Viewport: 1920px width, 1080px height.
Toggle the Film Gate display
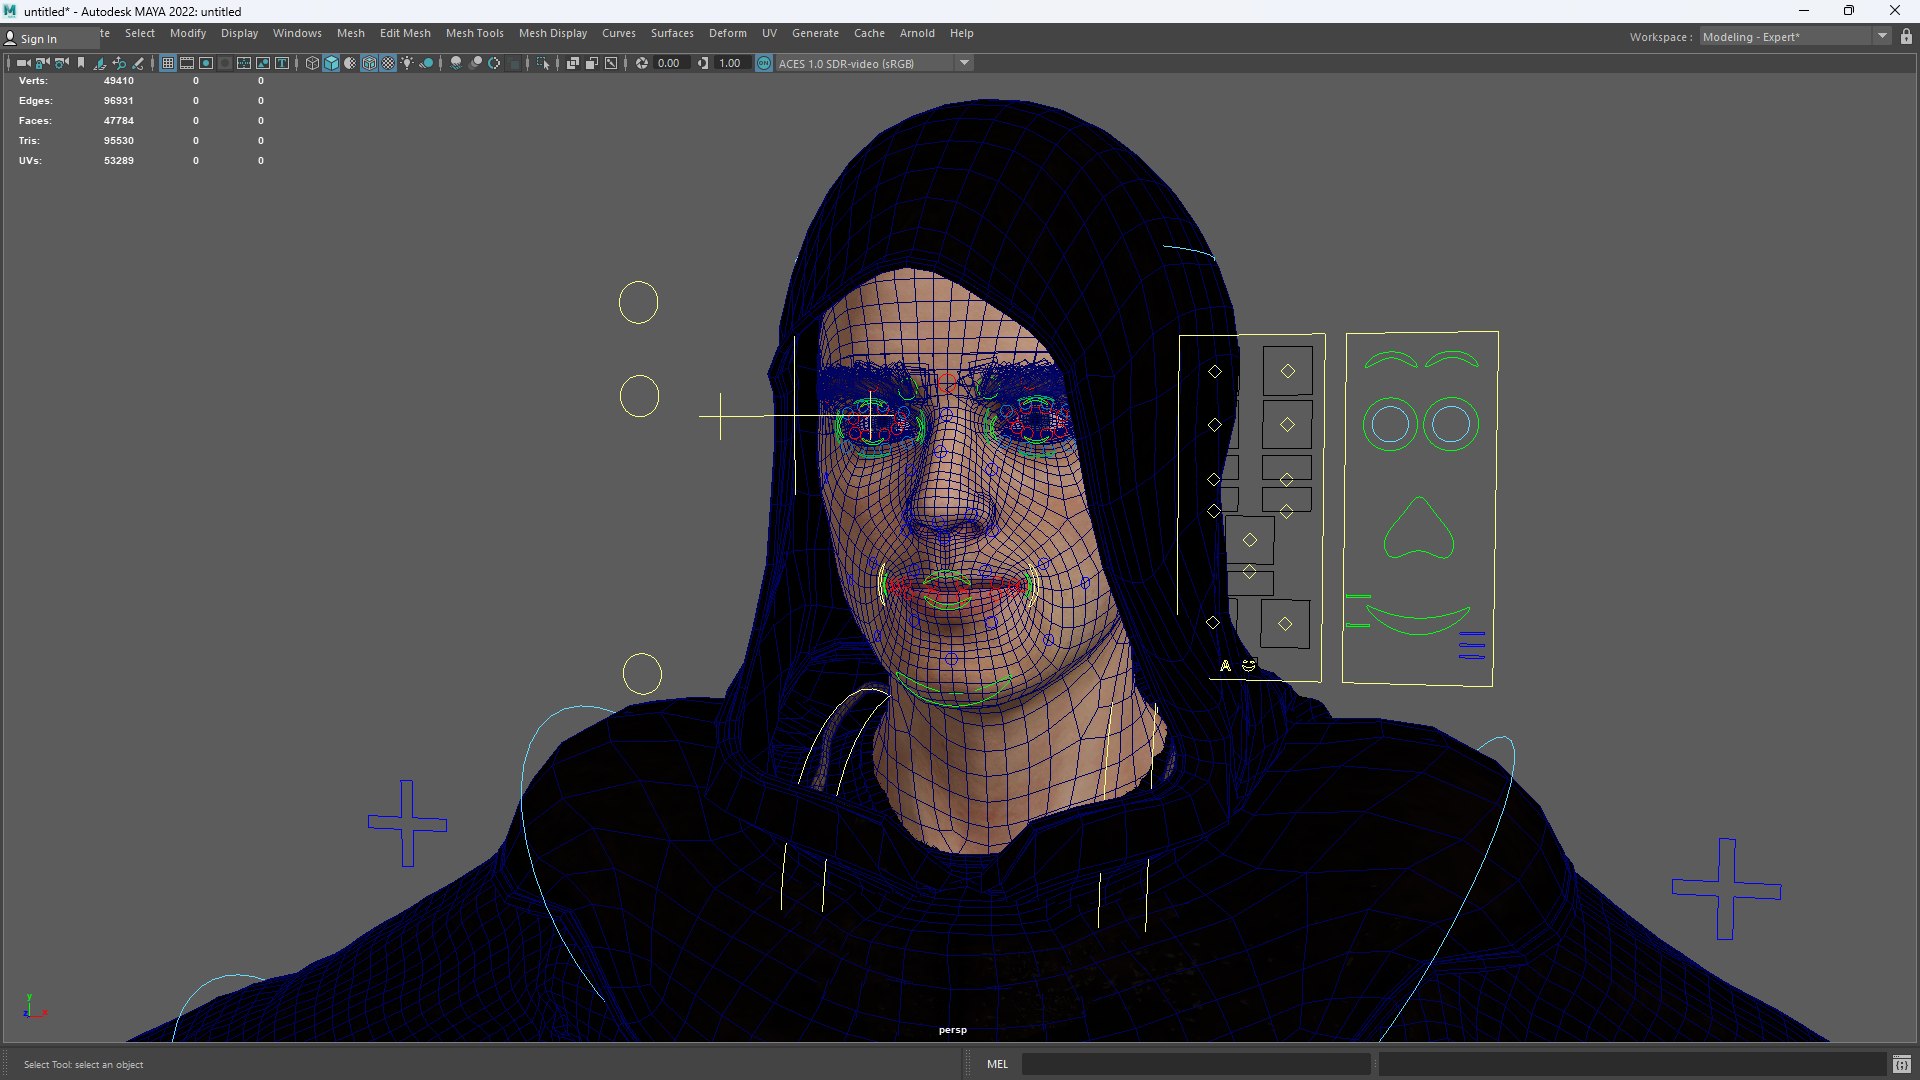coord(187,63)
